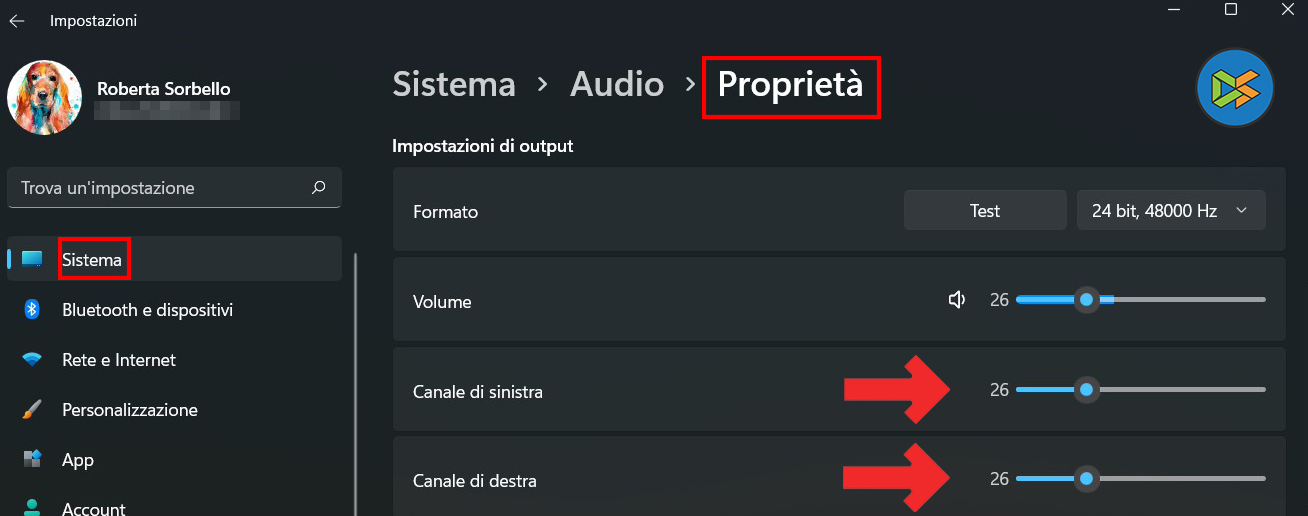Click the Account person icon

tap(32, 508)
